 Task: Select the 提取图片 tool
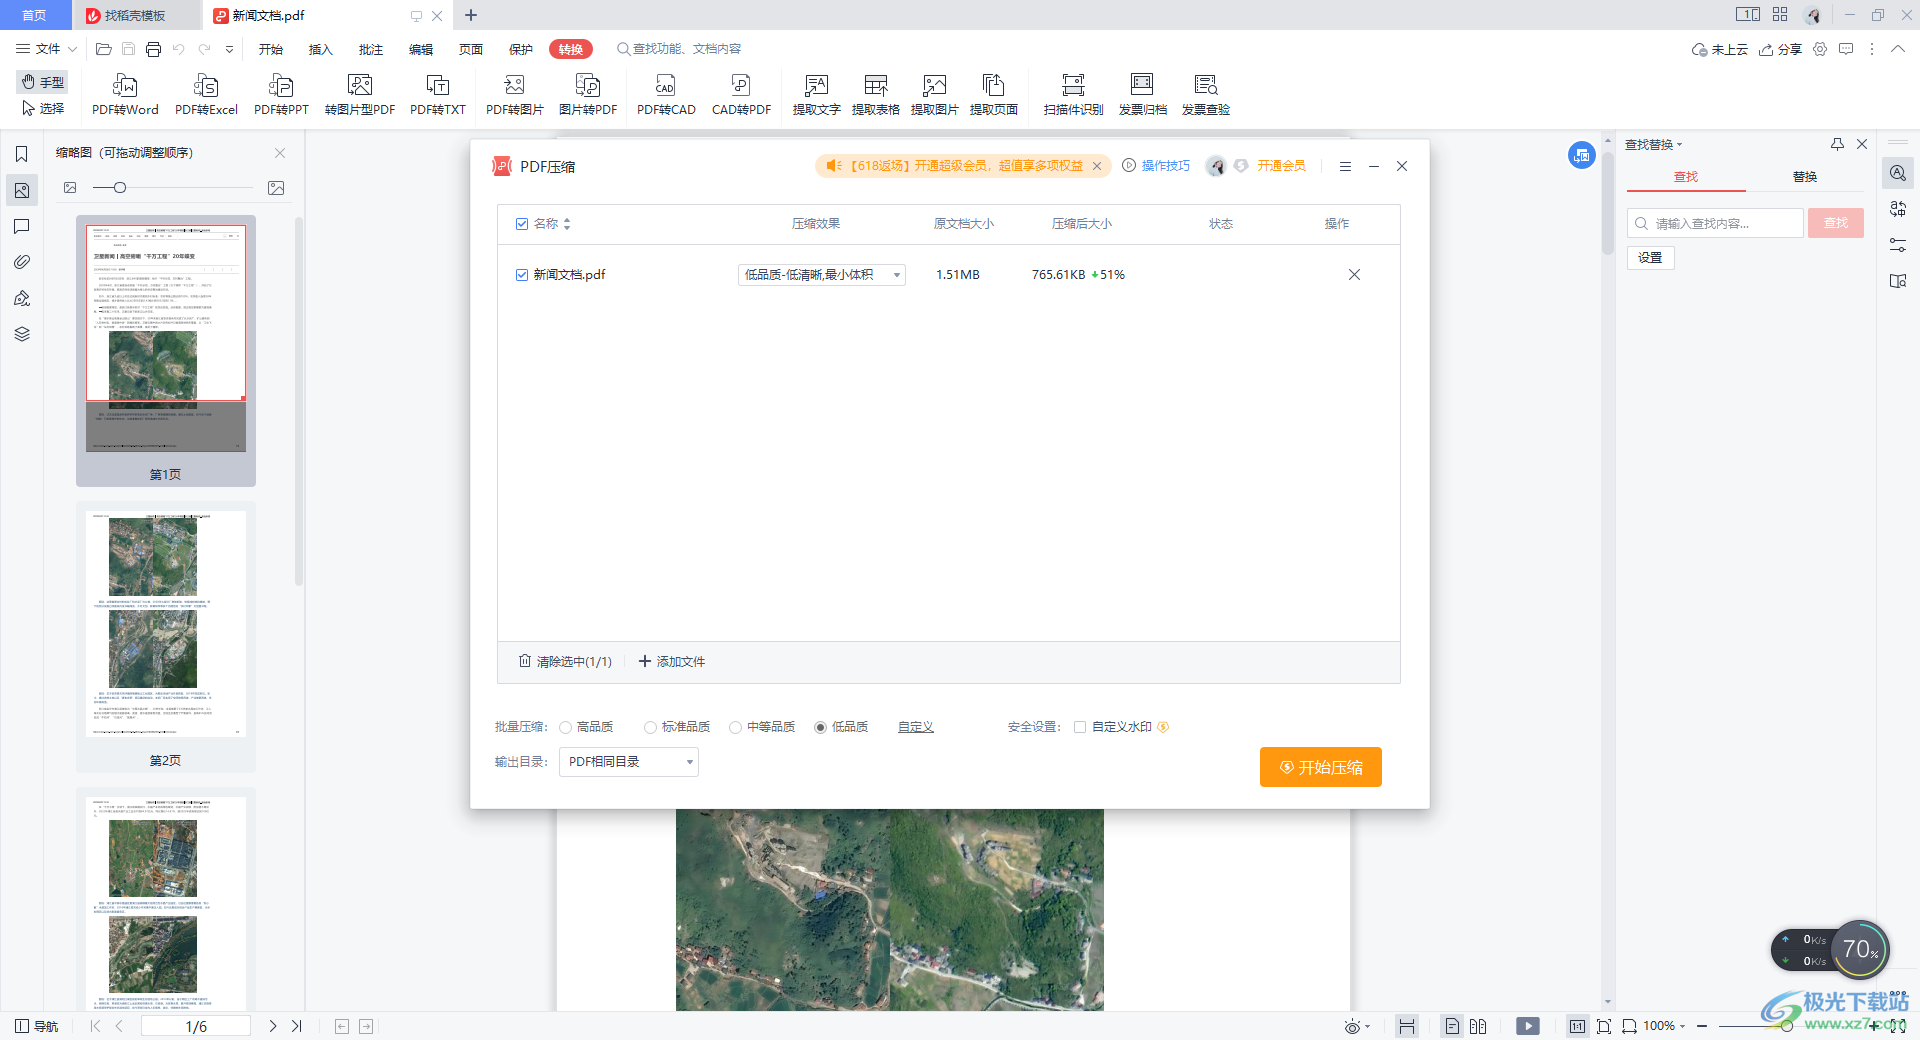click(935, 95)
